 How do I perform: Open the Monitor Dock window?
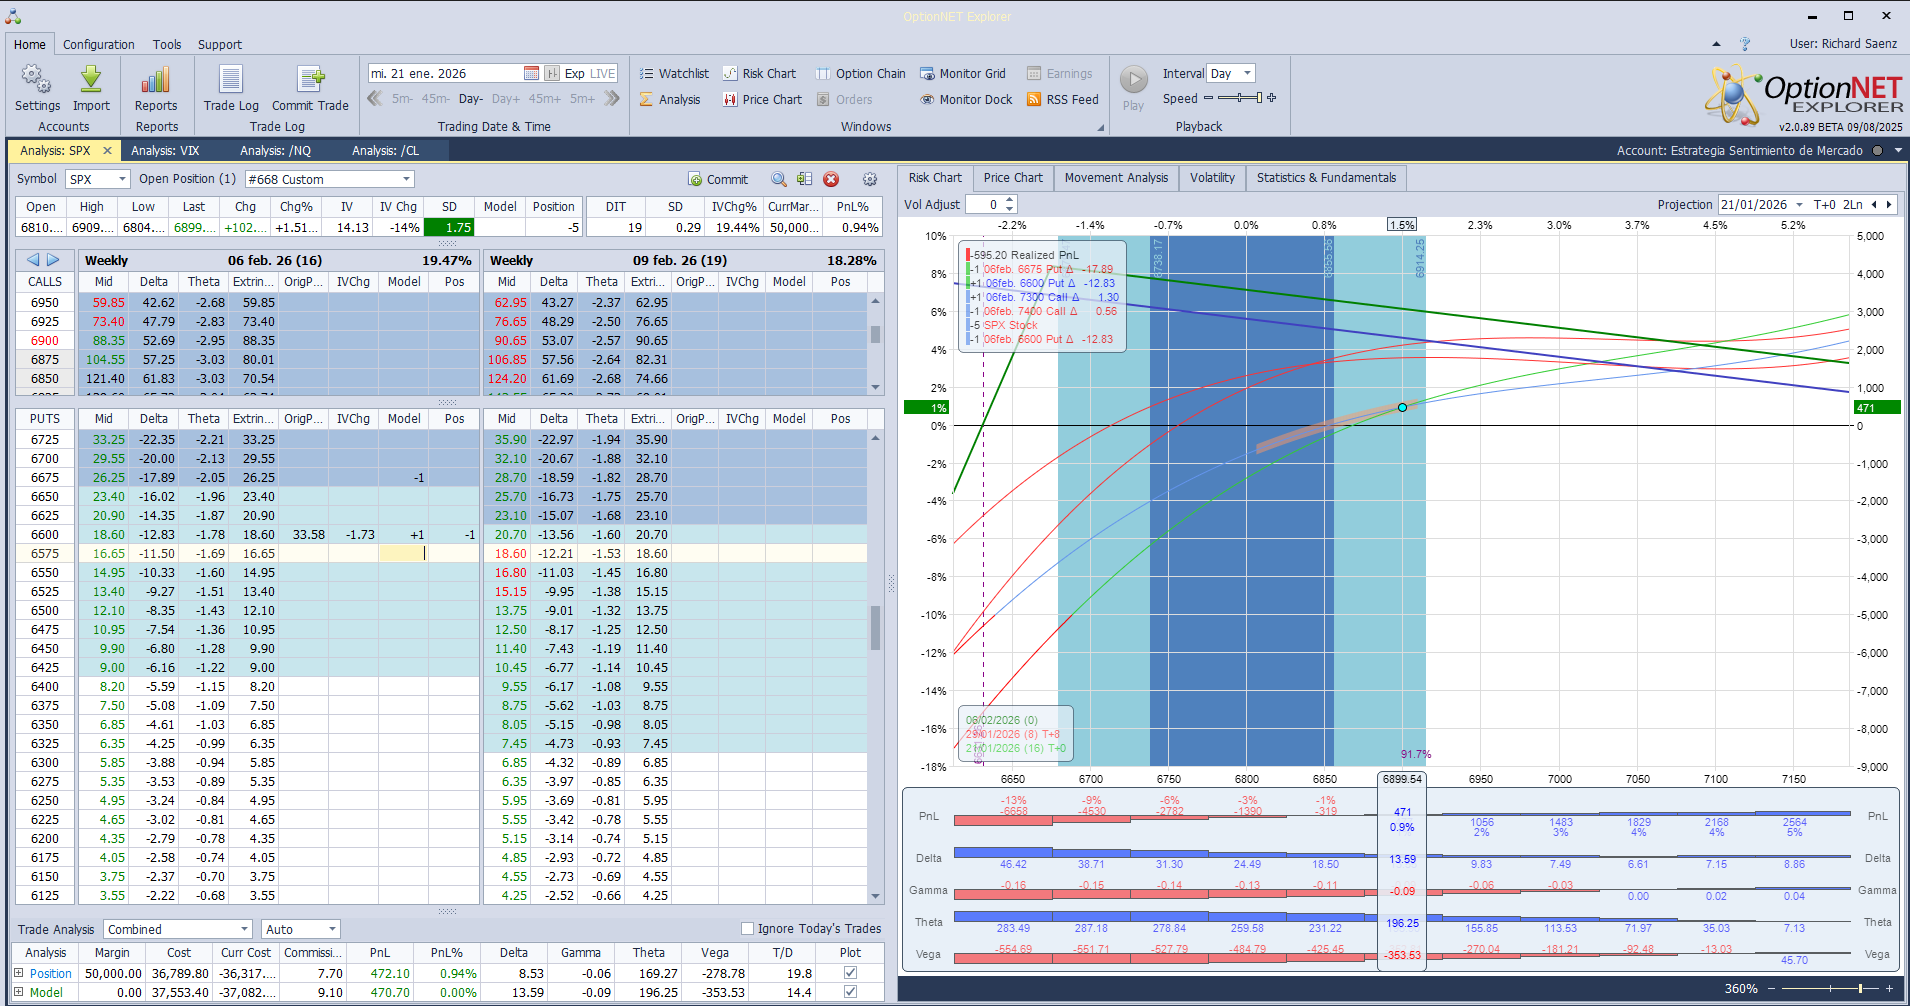[966, 99]
